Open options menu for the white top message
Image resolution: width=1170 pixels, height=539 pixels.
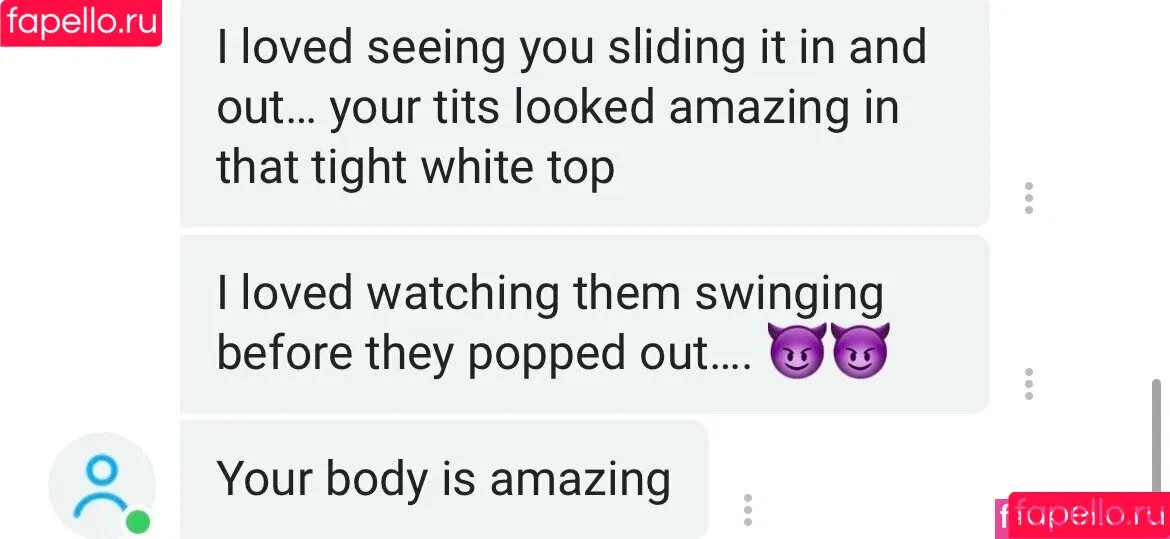1028,198
